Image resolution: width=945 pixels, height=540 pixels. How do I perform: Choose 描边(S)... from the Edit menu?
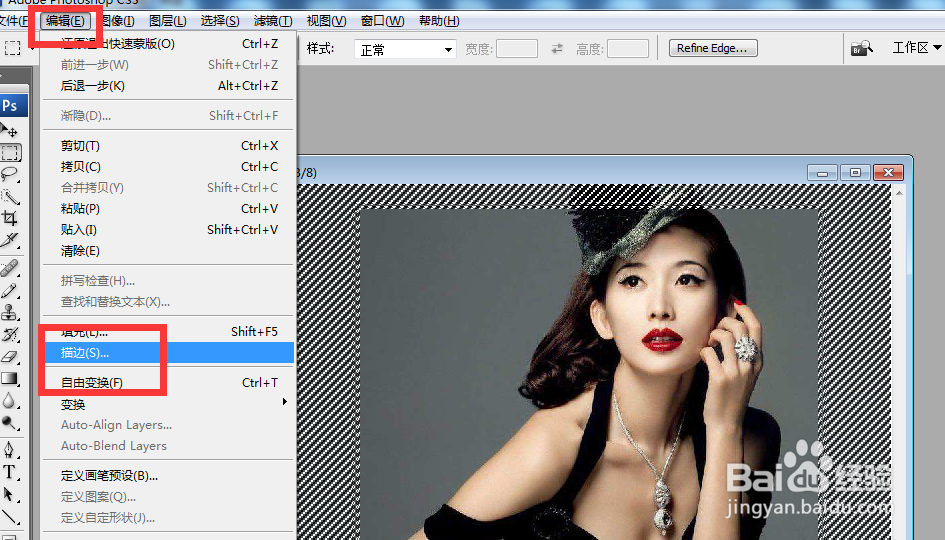tap(169, 353)
